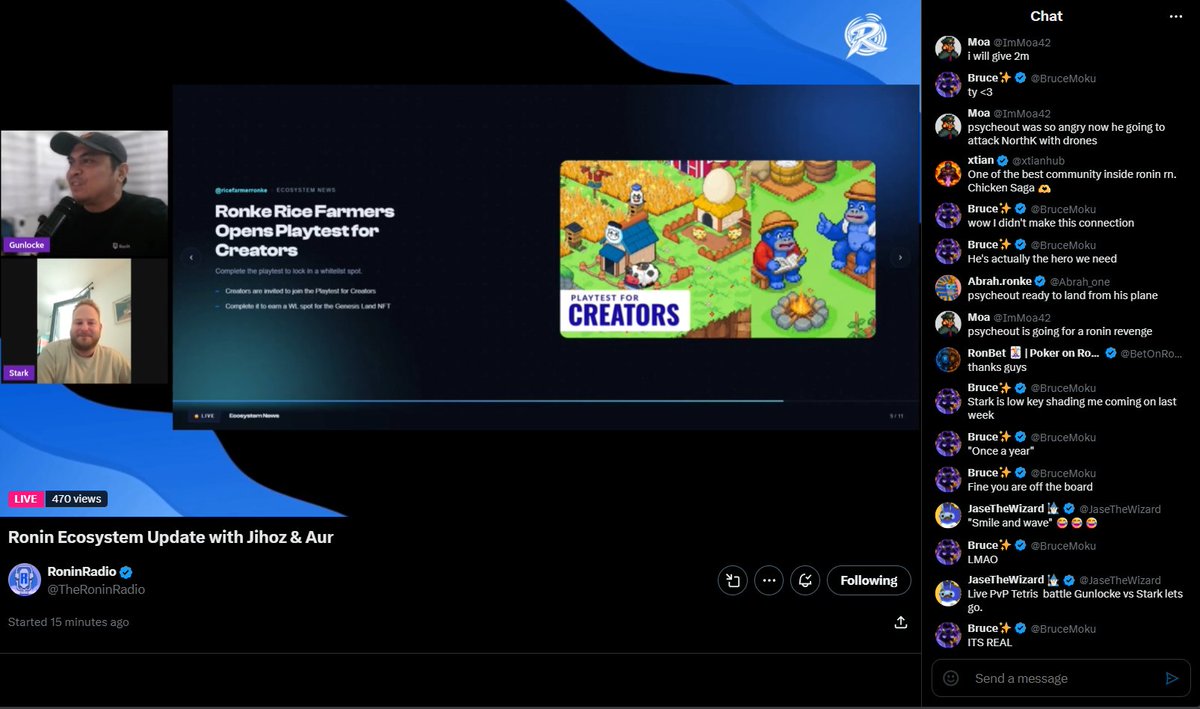Click the Chat panel header
The height and width of the screenshot is (709, 1200).
coord(1046,16)
